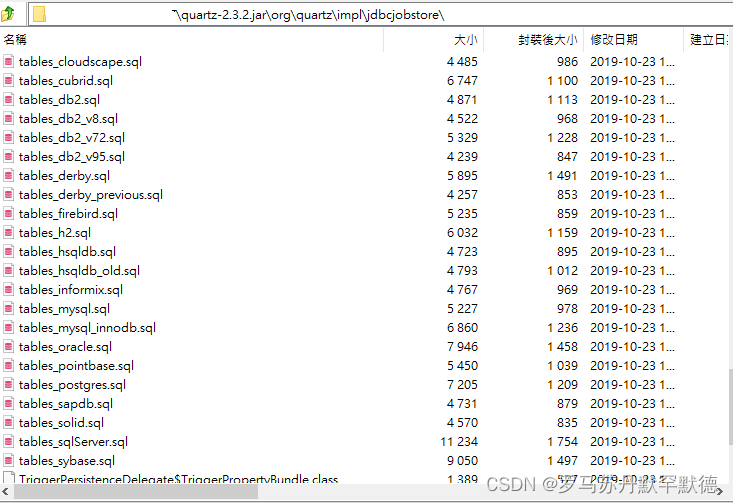Click the tables_postgres.sql file icon
This screenshot has width=733, height=503.
click(8, 385)
